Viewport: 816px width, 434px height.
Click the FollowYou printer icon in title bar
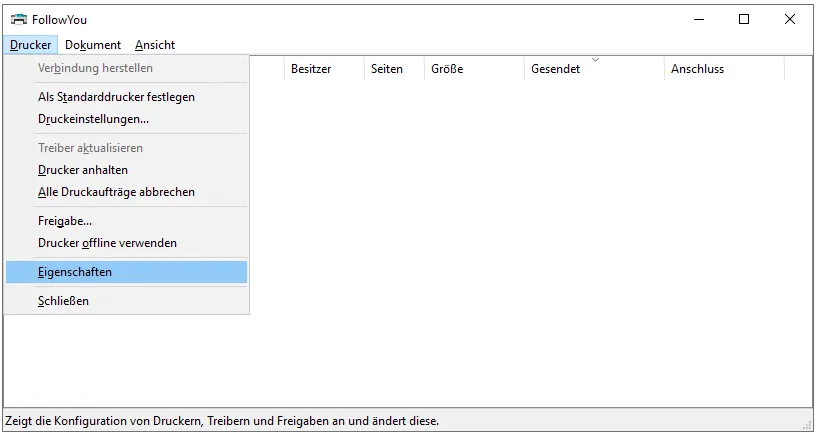click(x=18, y=19)
